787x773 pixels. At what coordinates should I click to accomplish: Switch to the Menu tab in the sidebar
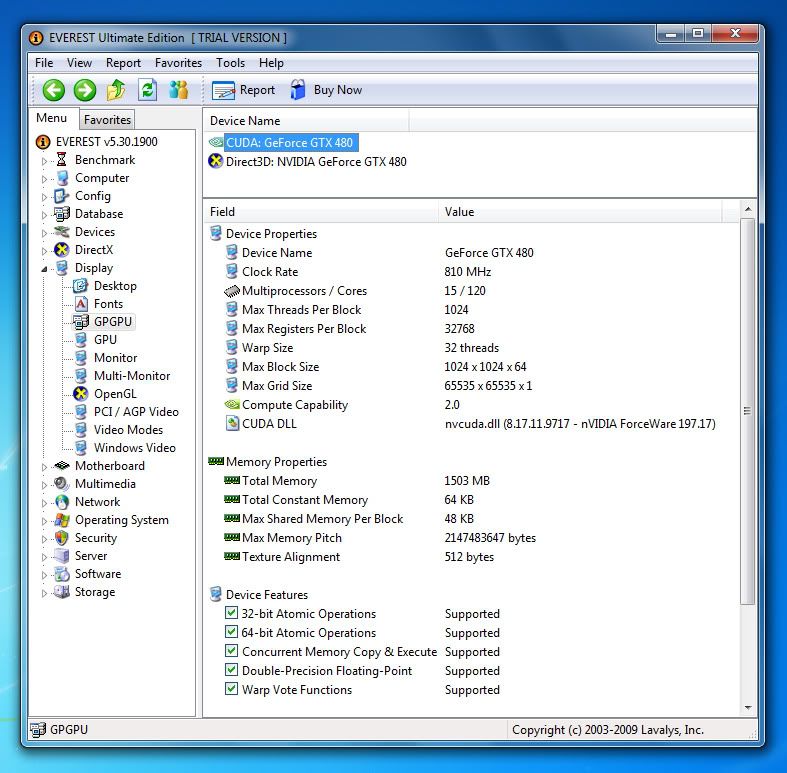pos(52,118)
